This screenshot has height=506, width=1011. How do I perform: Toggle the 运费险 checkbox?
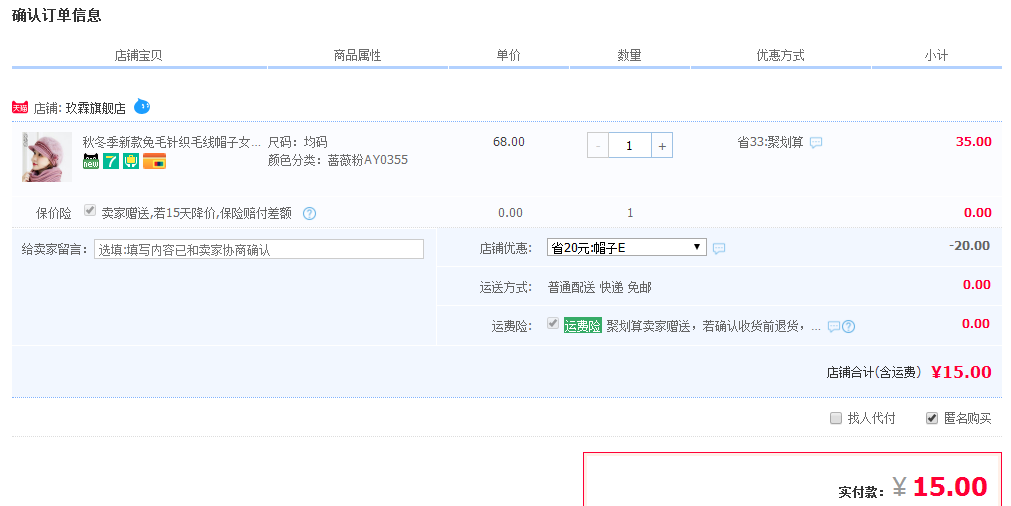(553, 324)
